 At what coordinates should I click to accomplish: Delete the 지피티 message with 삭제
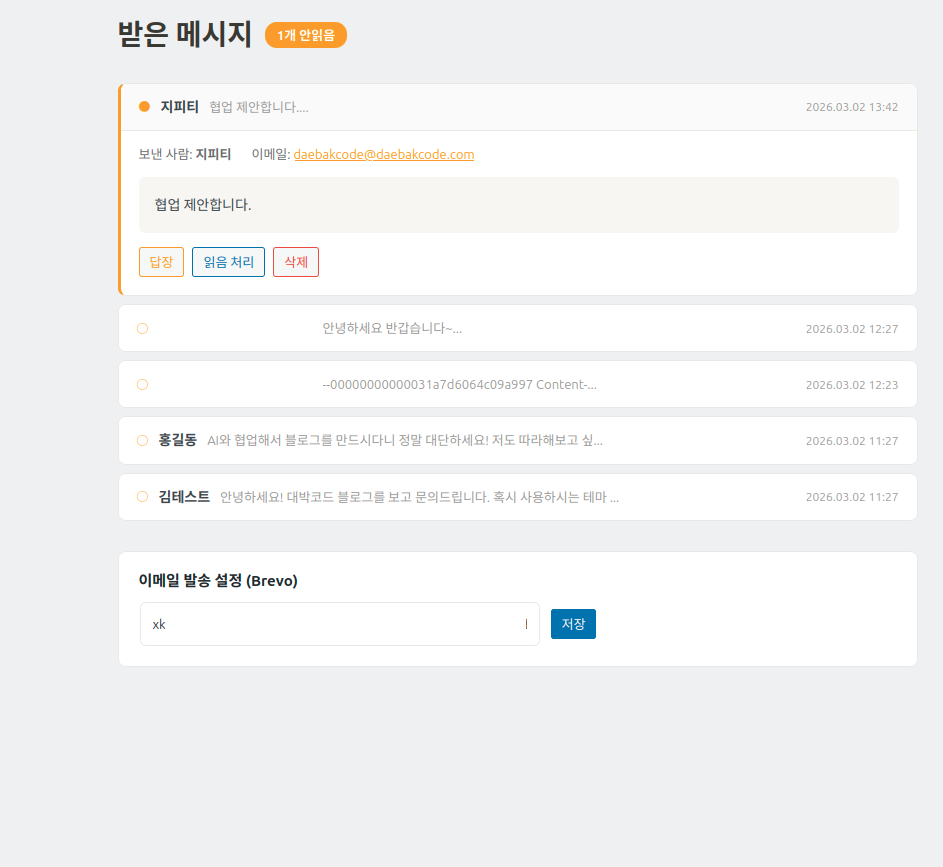click(295, 262)
